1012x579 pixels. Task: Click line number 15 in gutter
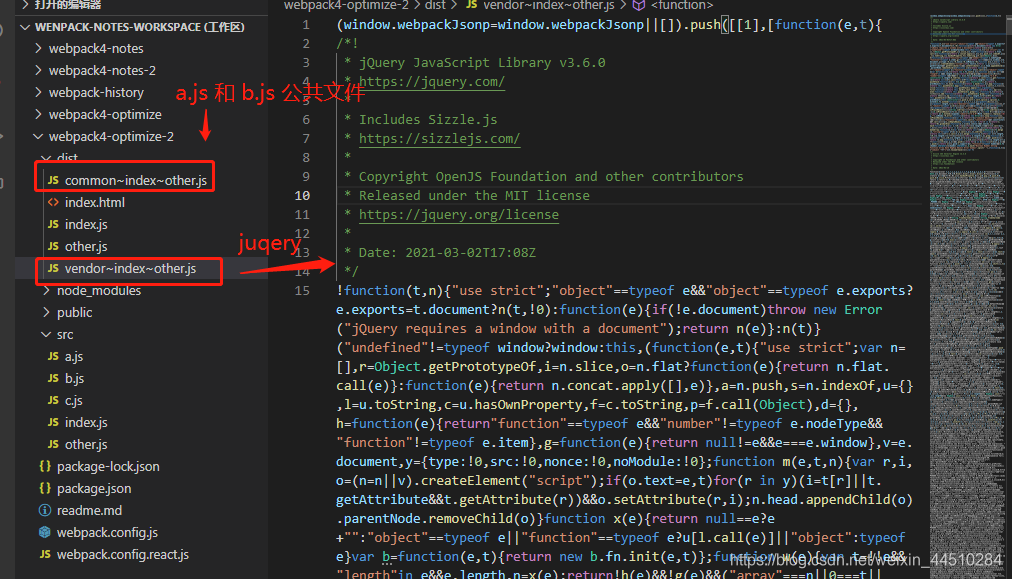coord(302,290)
